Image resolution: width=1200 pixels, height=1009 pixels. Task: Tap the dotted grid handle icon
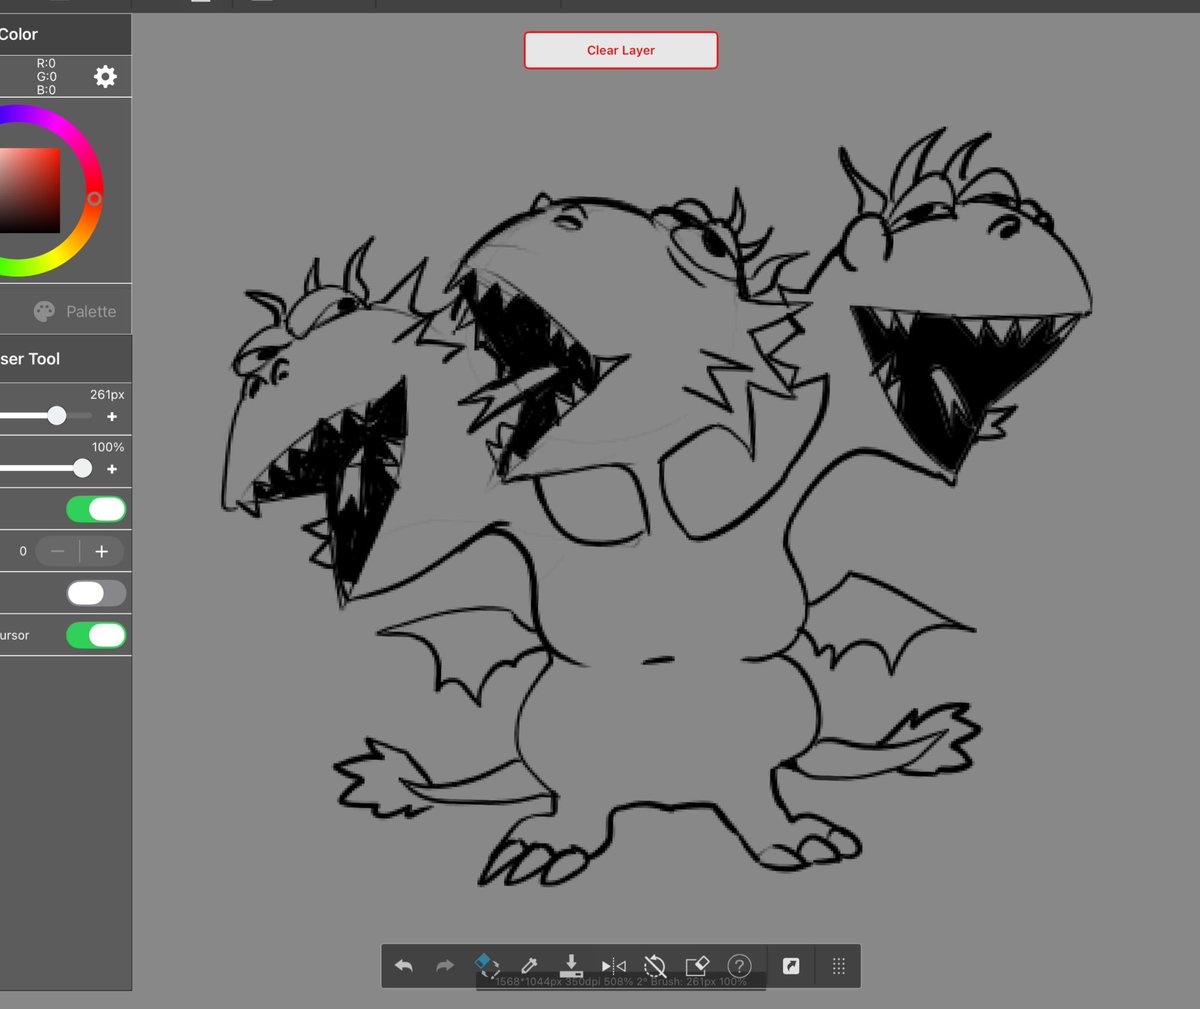pyautogui.click(x=839, y=966)
